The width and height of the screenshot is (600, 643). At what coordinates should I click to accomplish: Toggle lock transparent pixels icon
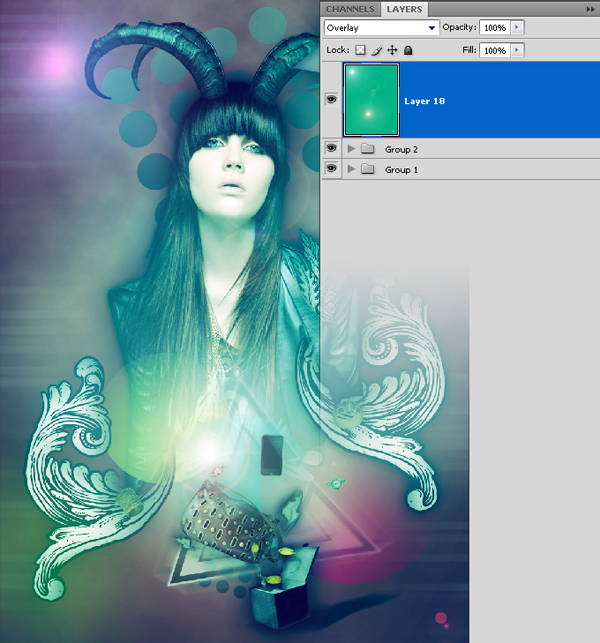click(360, 50)
